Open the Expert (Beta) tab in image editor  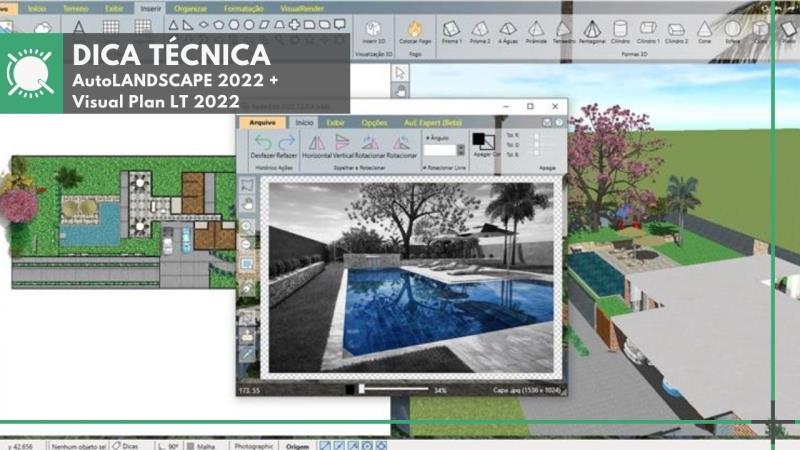[433, 123]
